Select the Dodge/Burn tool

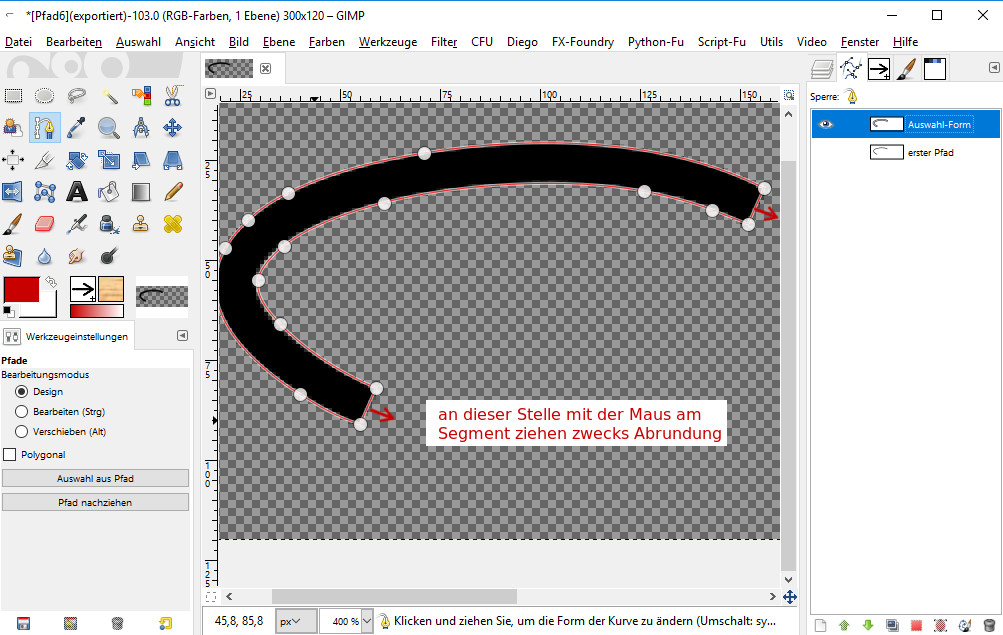click(109, 256)
